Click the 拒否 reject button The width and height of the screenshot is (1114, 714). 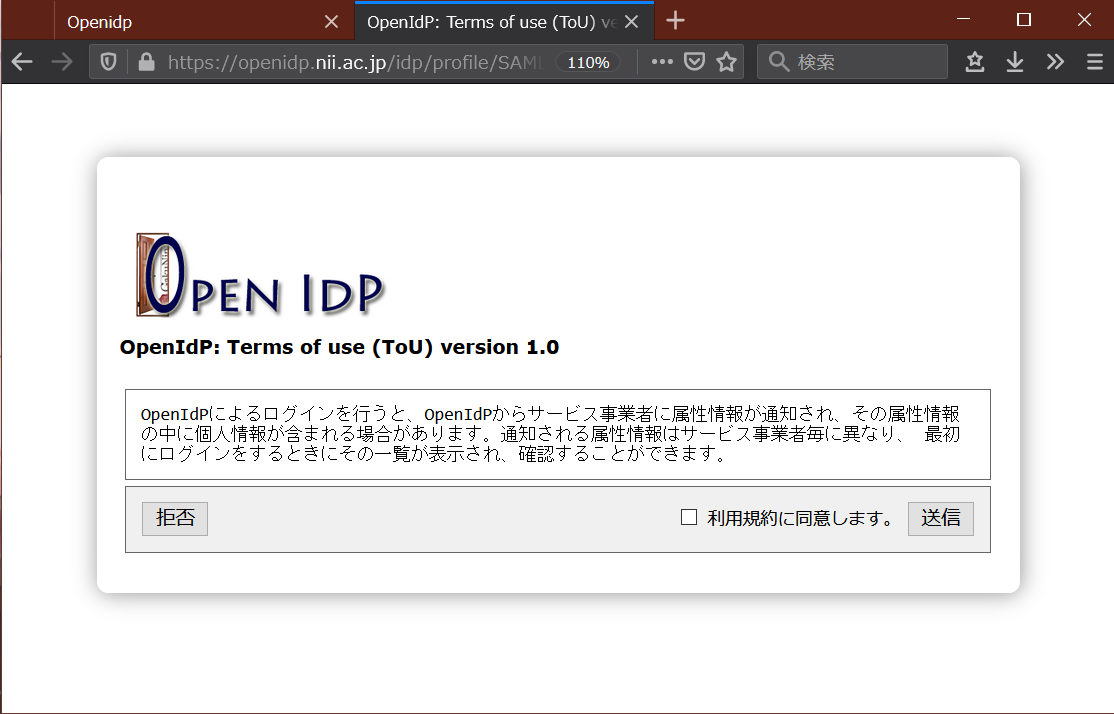pyautogui.click(x=175, y=519)
